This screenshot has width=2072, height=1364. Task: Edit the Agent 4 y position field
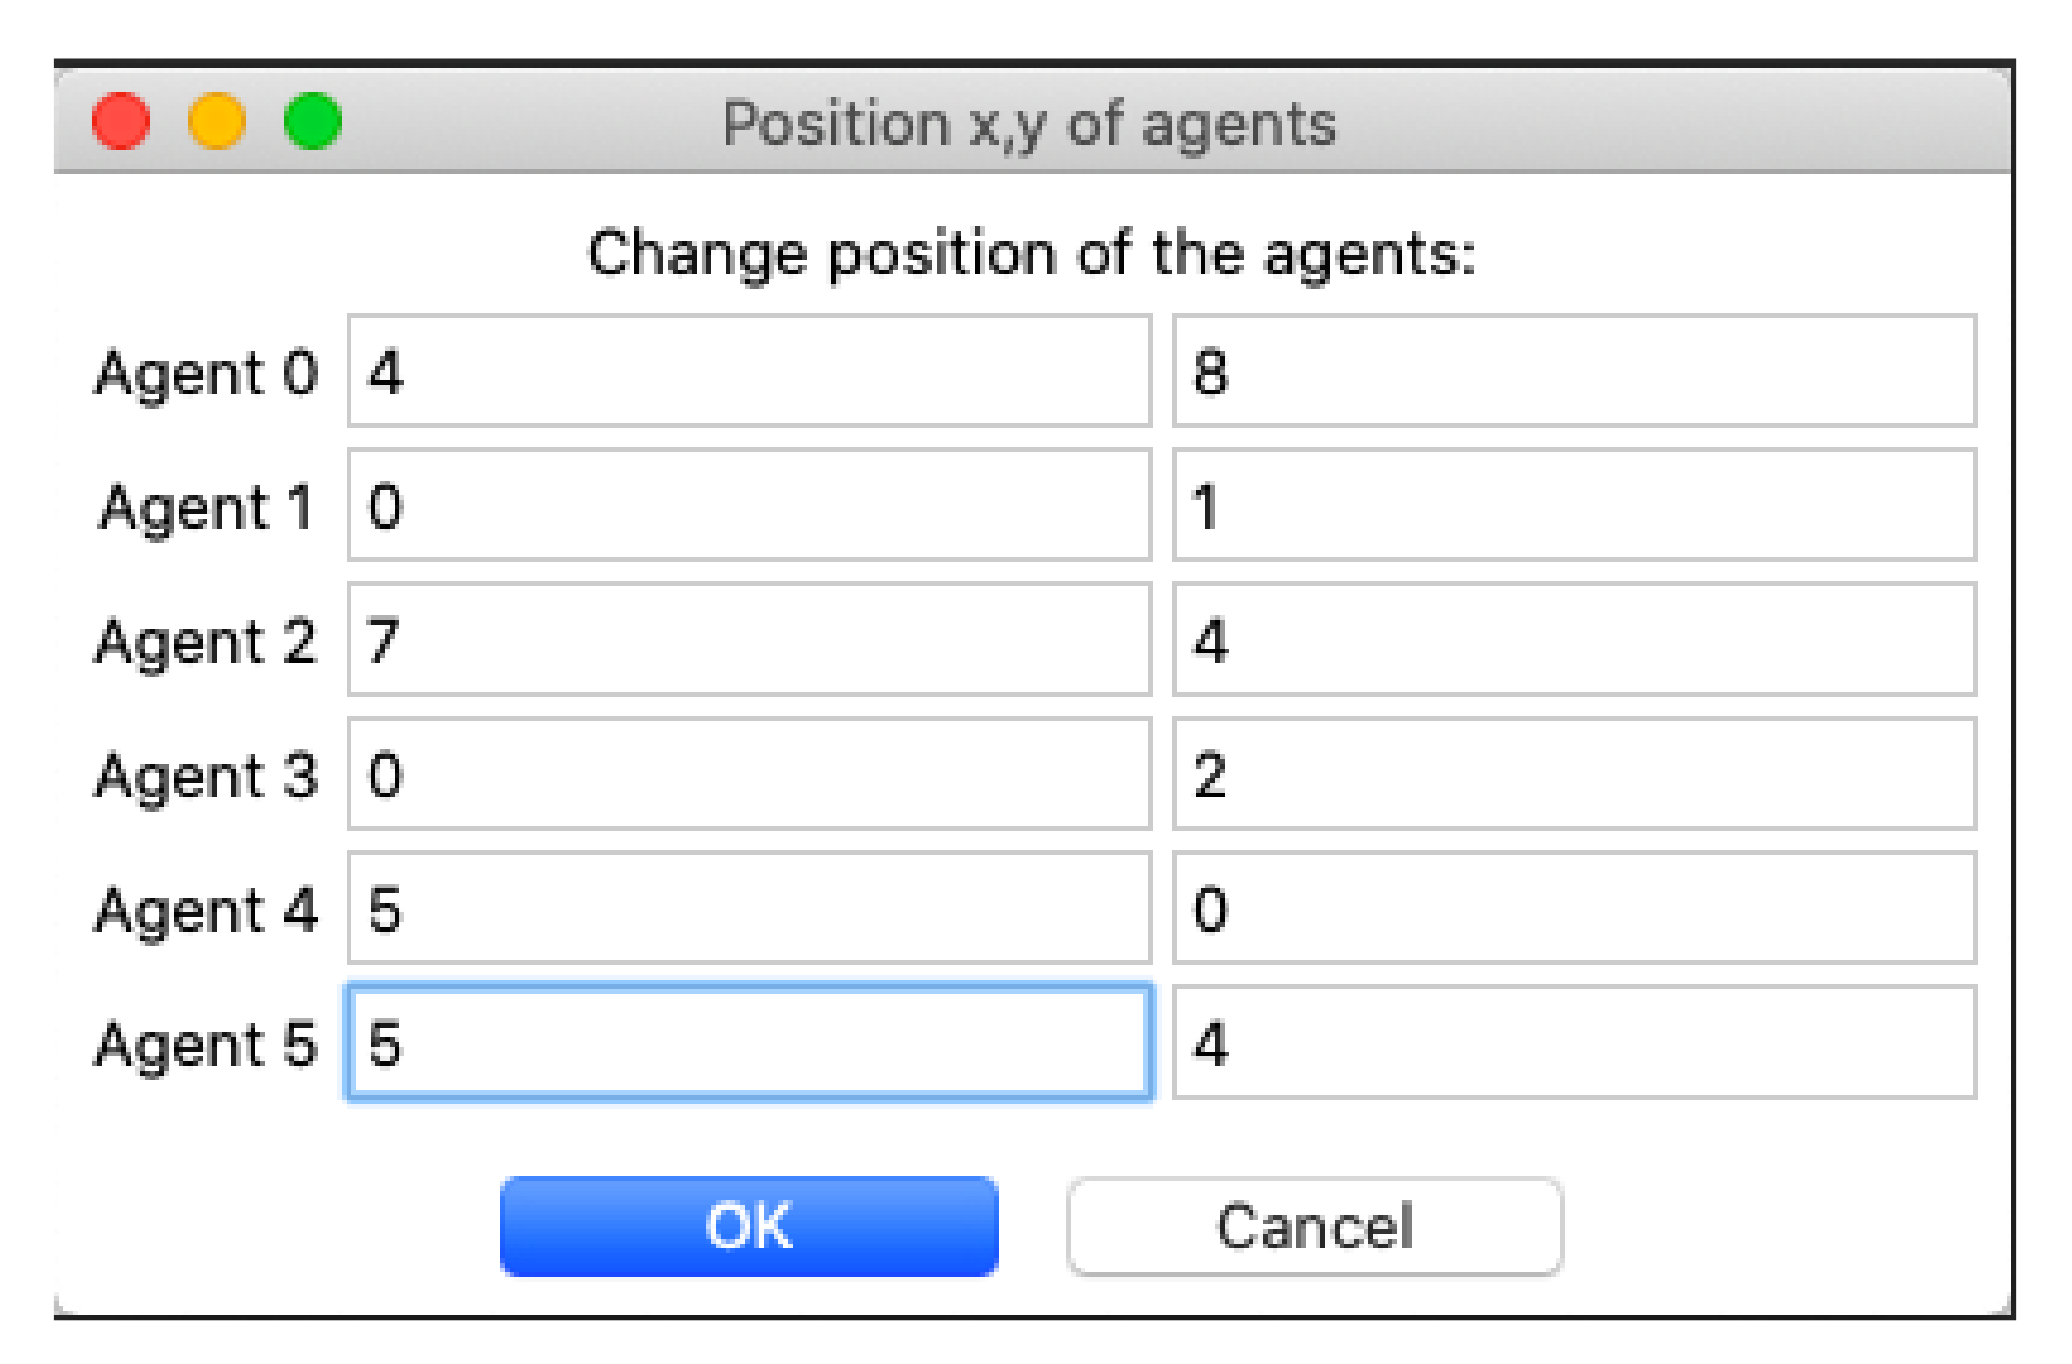1574,908
